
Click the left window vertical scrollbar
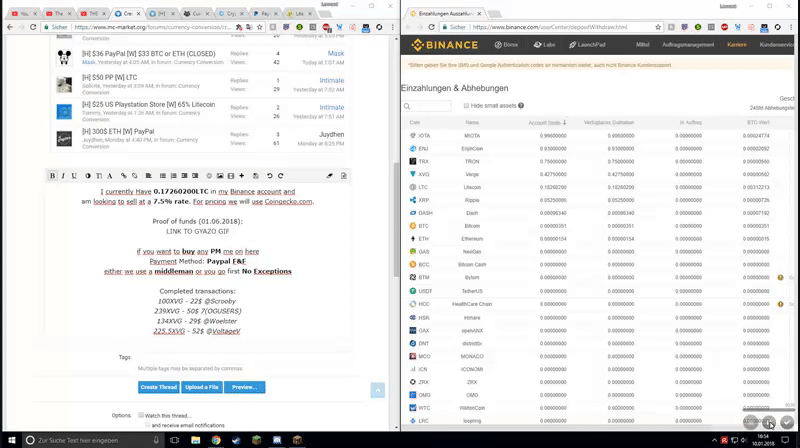tap(396, 219)
